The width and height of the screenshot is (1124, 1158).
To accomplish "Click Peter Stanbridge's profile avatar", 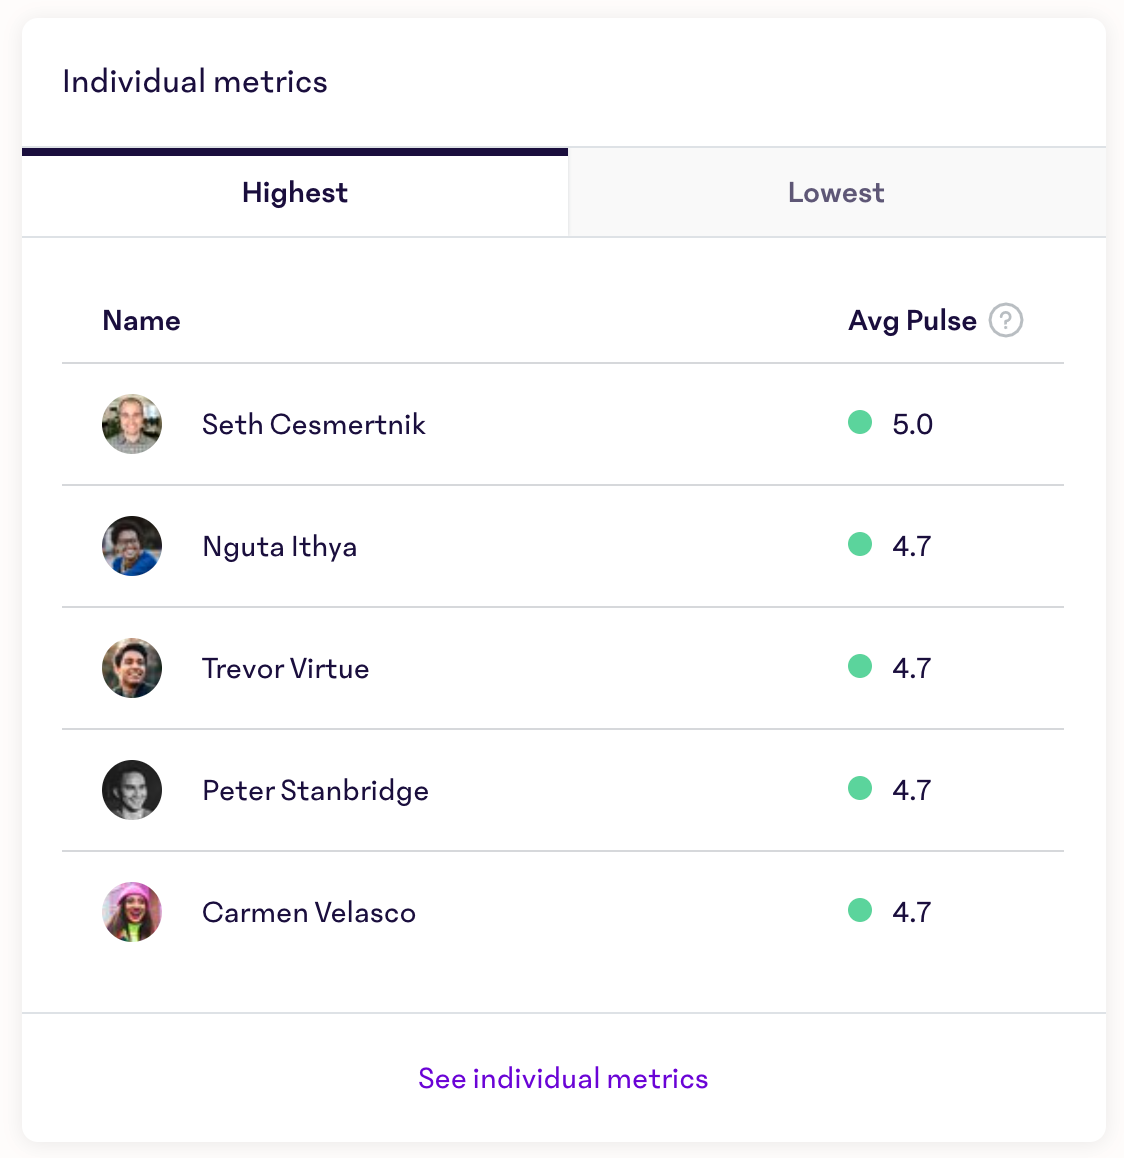I will click(x=131, y=790).
